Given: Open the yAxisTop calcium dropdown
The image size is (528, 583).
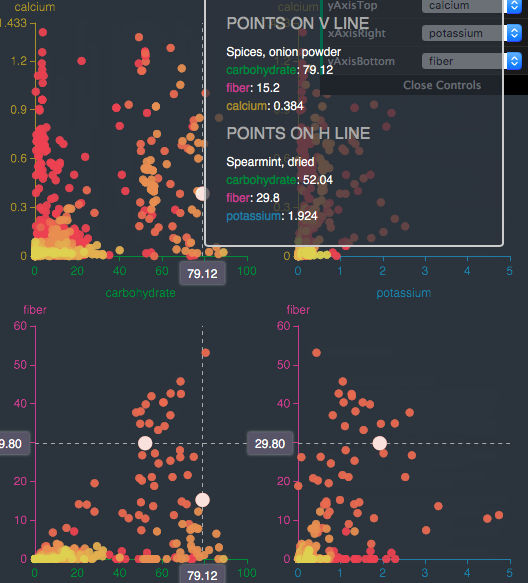Looking at the screenshot, I should 471,6.
